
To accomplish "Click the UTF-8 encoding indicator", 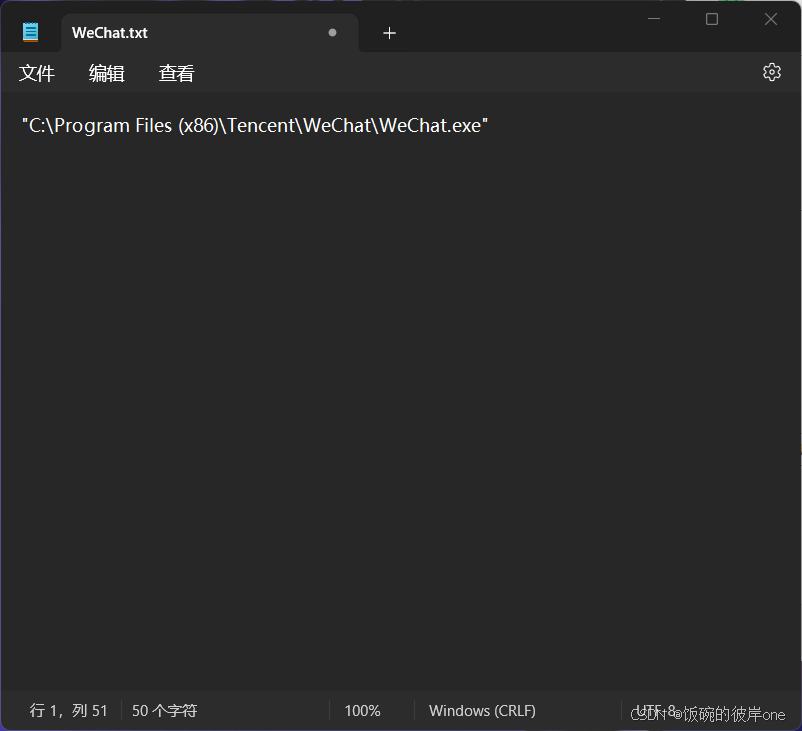I will click(x=656, y=710).
